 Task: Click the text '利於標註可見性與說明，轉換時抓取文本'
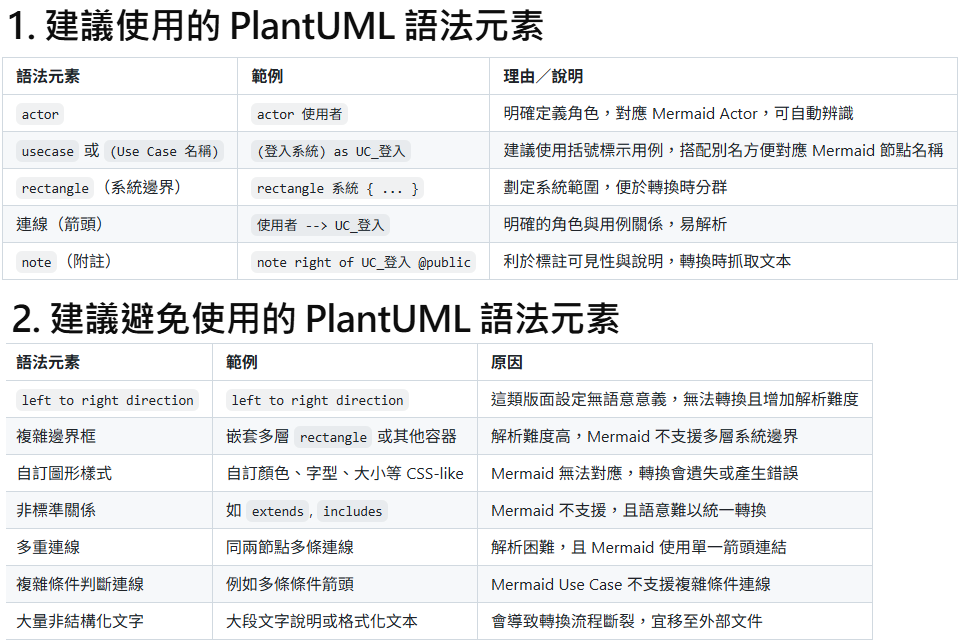tap(647, 261)
